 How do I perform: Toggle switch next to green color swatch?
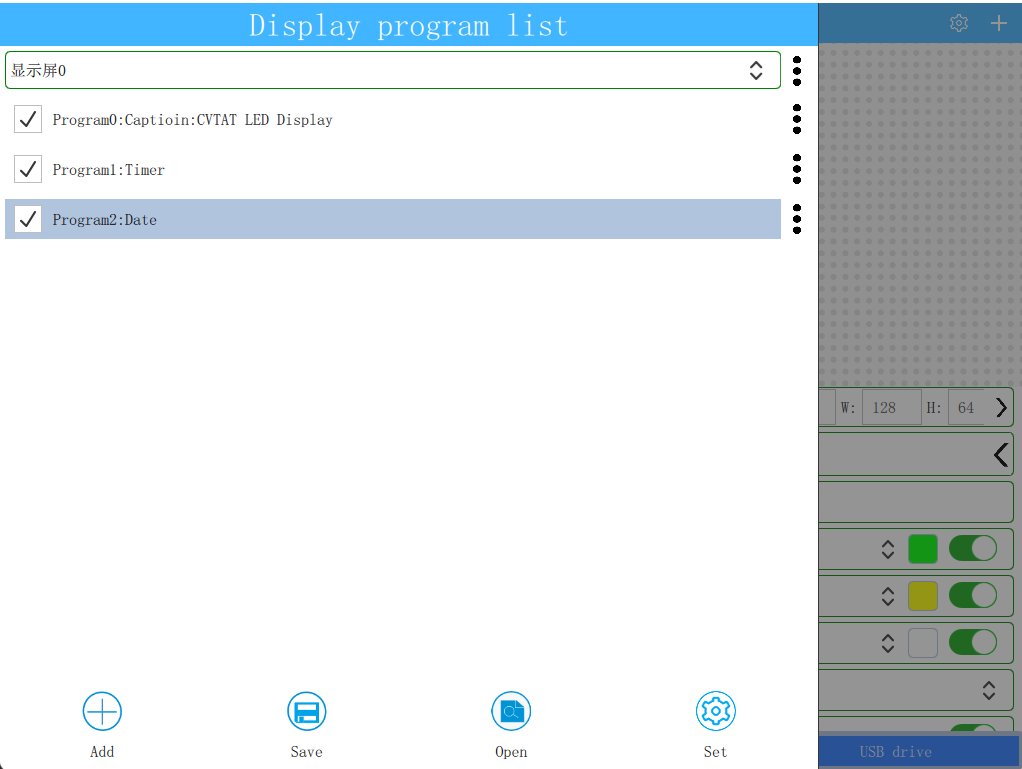(x=972, y=548)
